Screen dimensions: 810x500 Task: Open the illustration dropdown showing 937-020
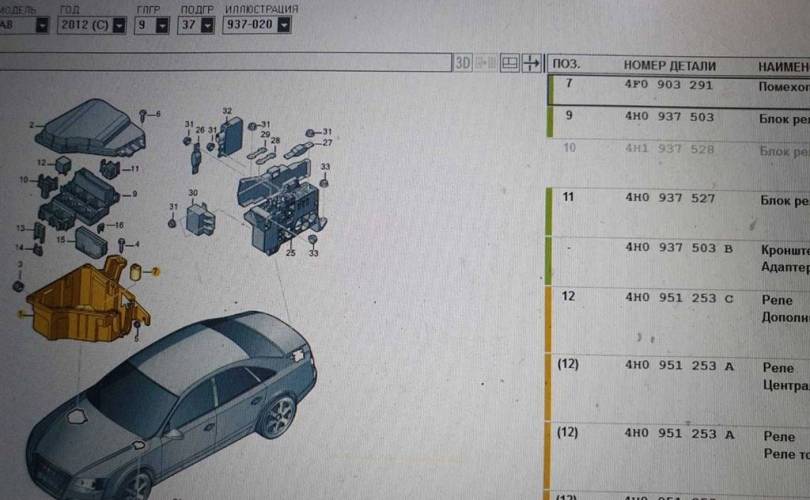(289, 26)
